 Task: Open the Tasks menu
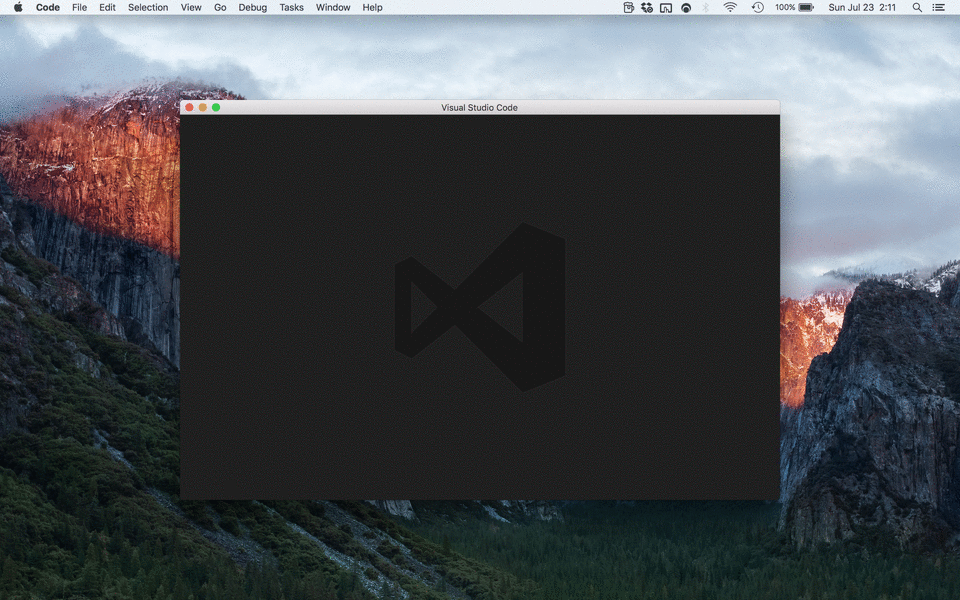click(x=291, y=7)
